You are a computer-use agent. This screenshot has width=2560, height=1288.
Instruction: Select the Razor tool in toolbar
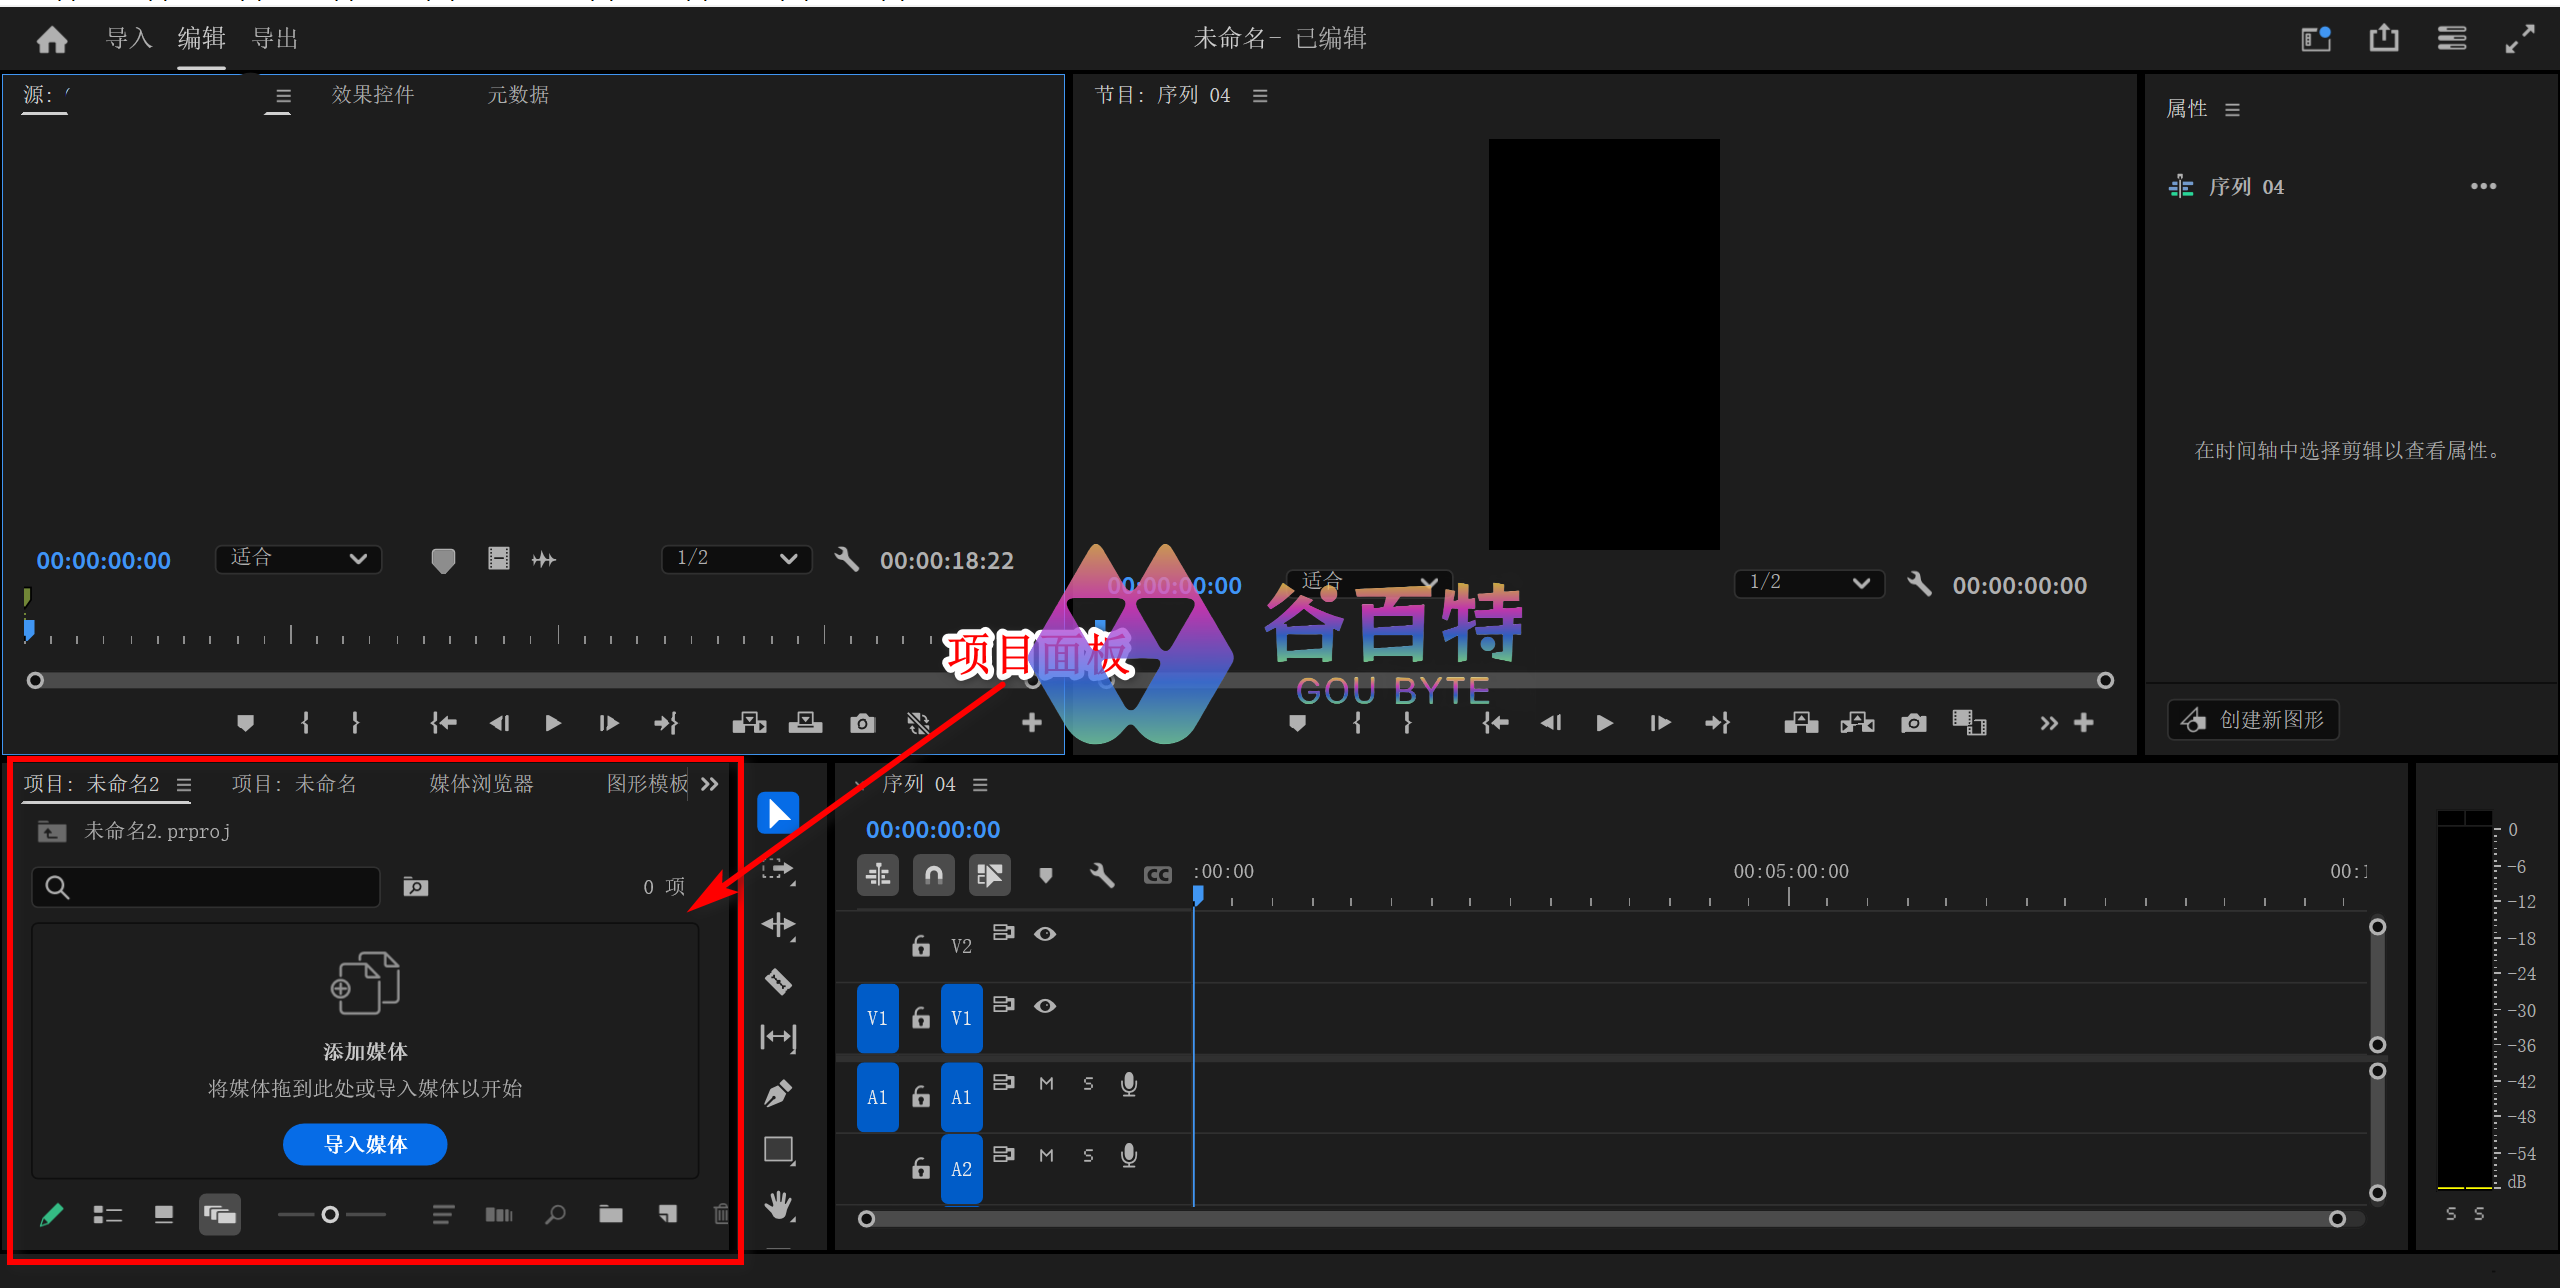[x=778, y=981]
